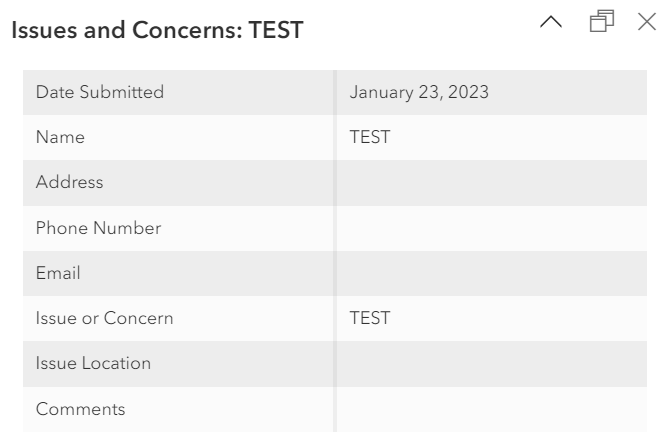Close the Issues and Concerns popup
Viewport: 671px width, 442px height.
647,20
